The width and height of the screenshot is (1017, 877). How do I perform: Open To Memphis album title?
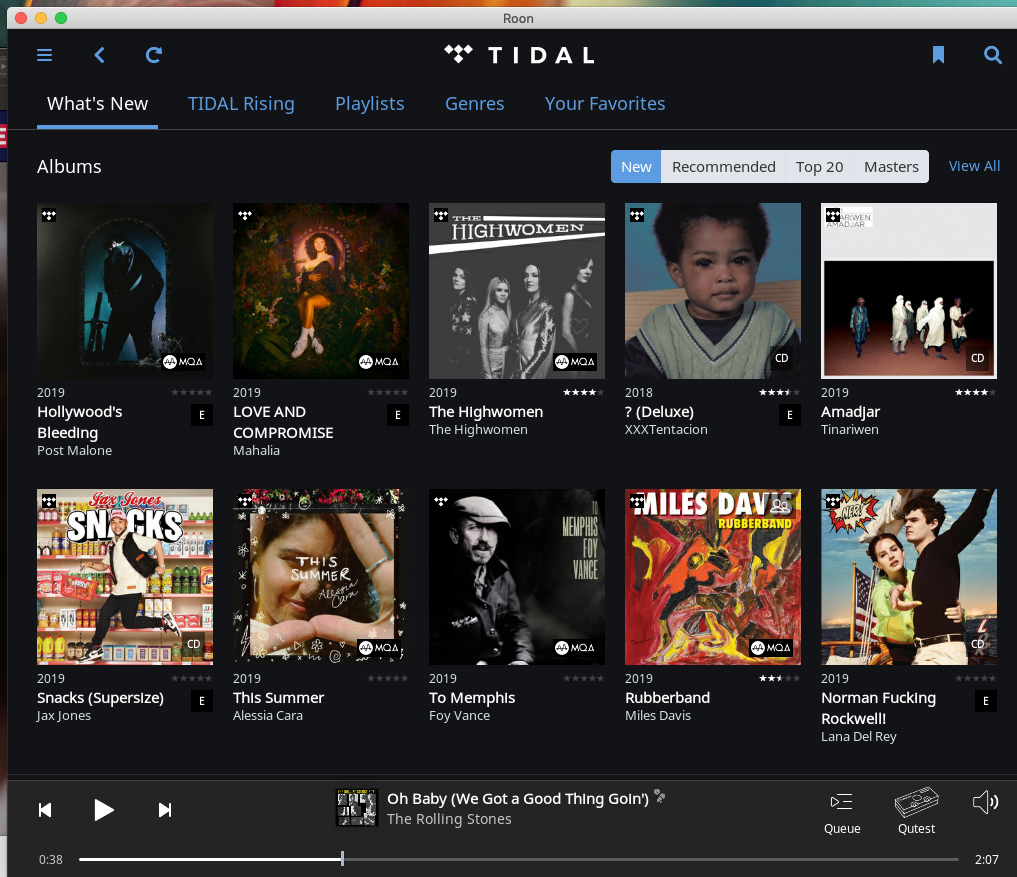pyautogui.click(x=472, y=698)
